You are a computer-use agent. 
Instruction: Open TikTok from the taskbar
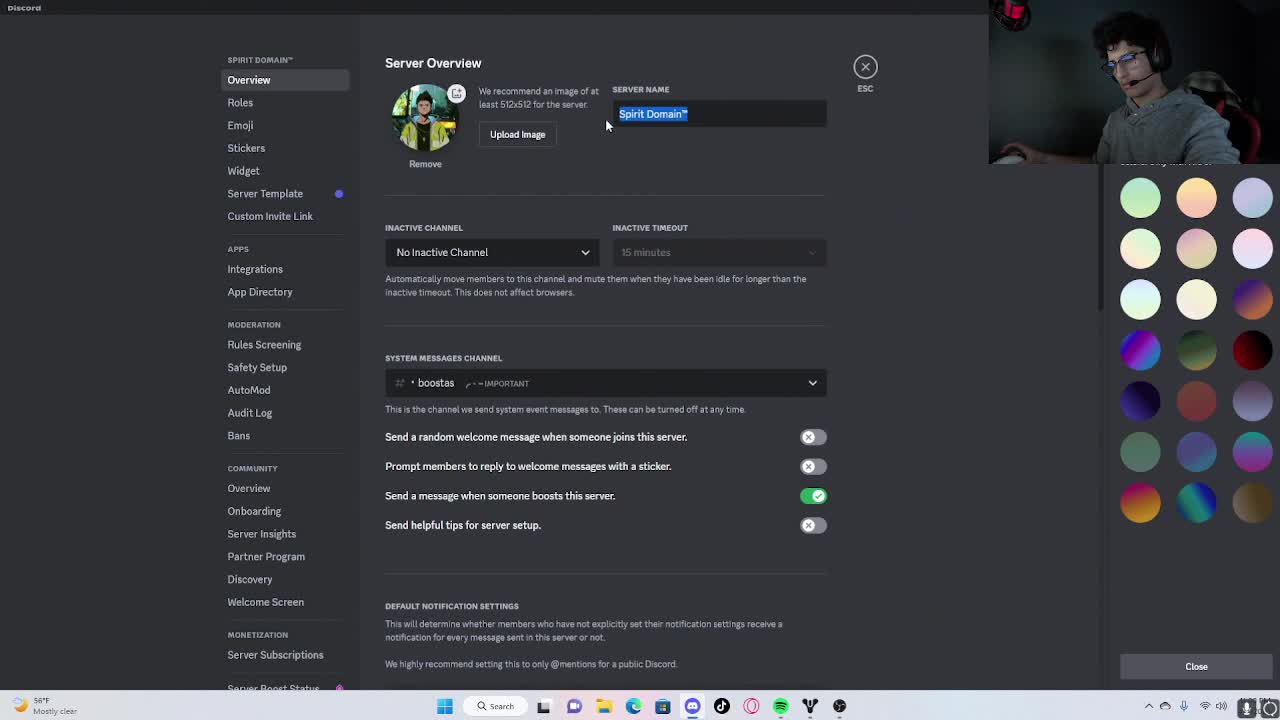click(722, 706)
